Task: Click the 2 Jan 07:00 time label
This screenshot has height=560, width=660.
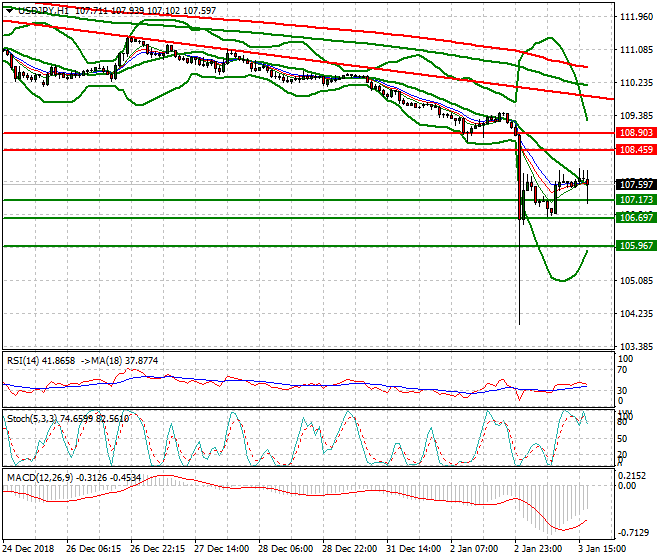Action: (474, 549)
